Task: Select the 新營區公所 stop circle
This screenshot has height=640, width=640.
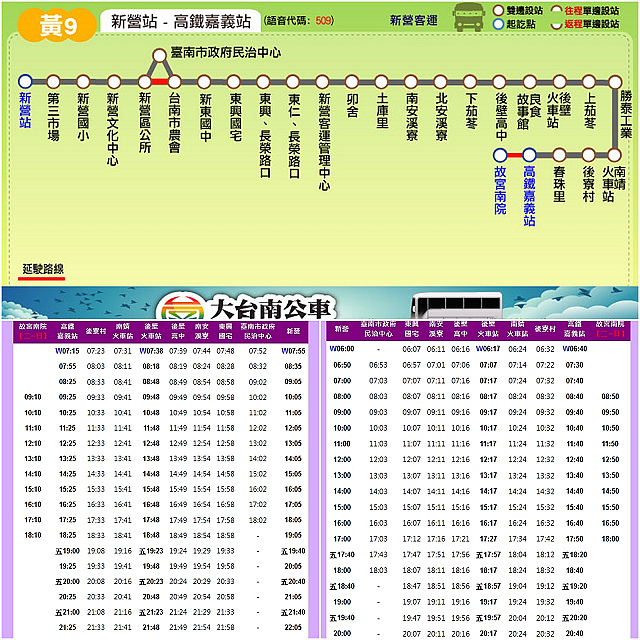Action: [x=144, y=82]
